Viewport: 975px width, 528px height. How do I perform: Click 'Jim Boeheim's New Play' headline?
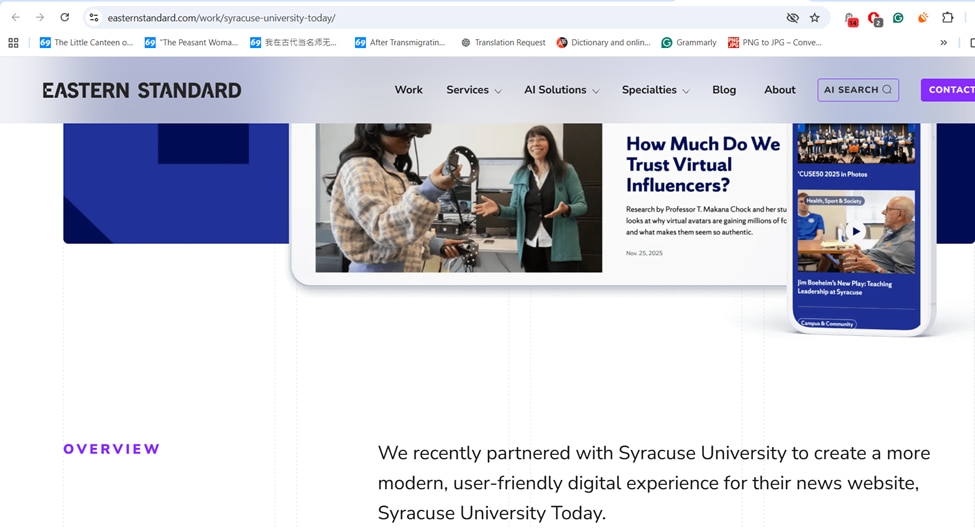point(844,287)
